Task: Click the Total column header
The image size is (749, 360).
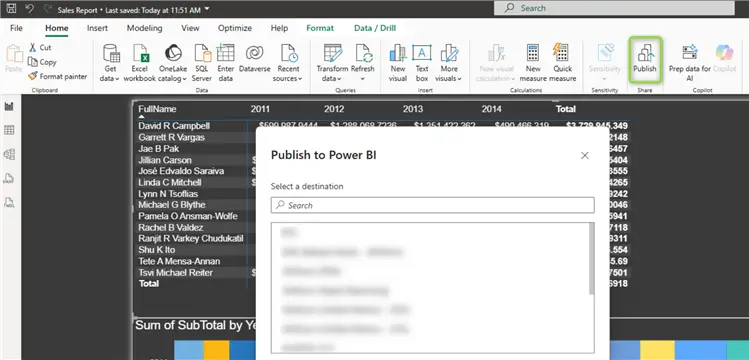Action: tap(566, 109)
